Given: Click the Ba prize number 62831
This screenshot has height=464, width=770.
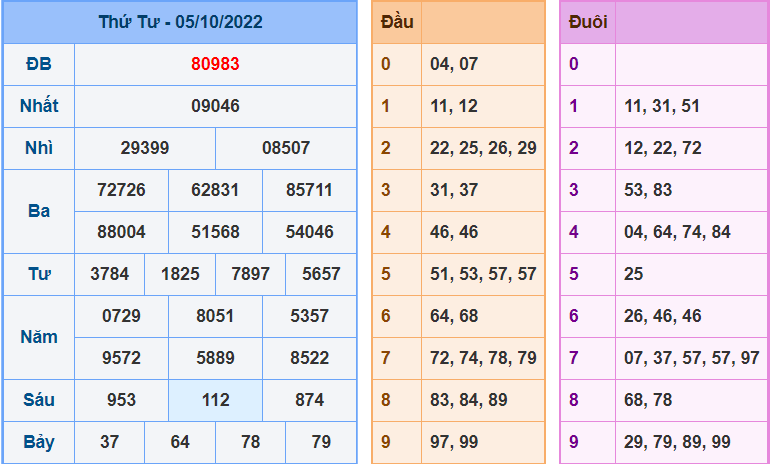Looking at the screenshot, I should [215, 190].
